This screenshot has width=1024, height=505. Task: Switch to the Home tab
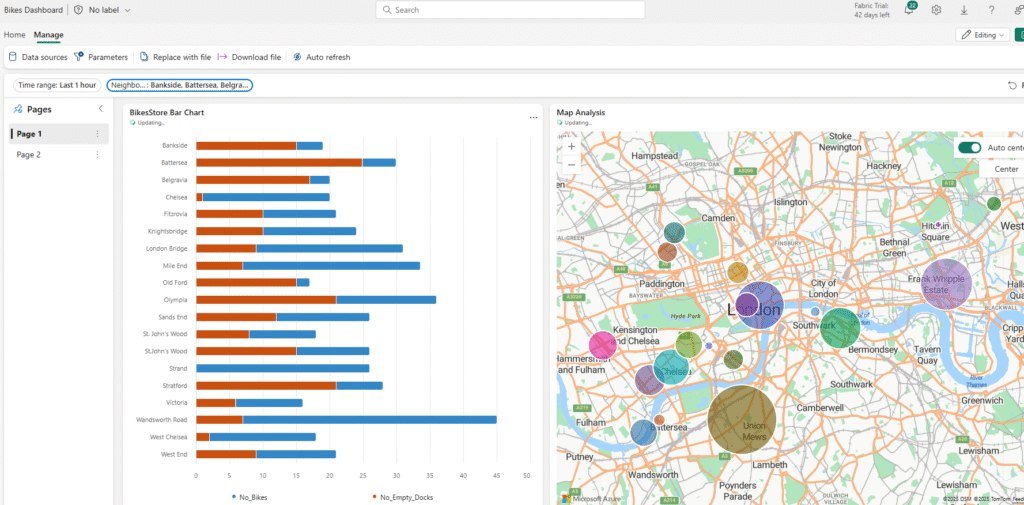tap(15, 35)
